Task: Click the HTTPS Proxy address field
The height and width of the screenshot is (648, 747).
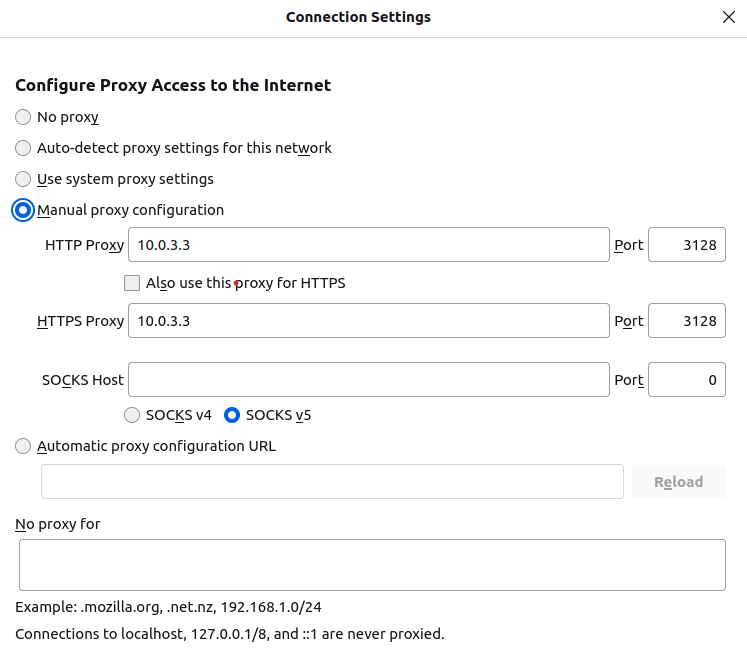Action: 368,321
